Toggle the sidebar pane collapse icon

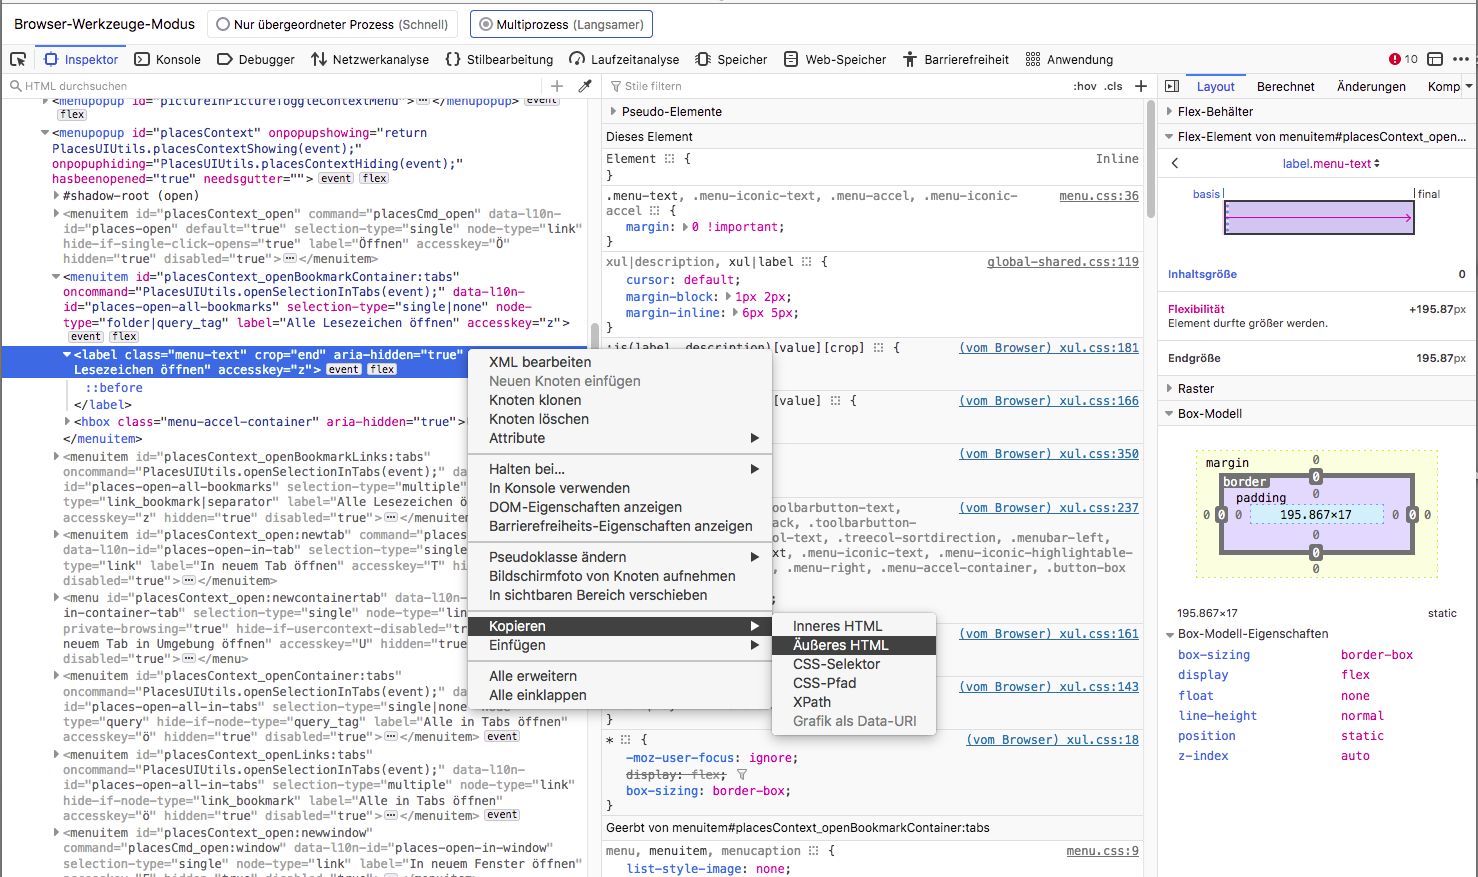[1172, 86]
